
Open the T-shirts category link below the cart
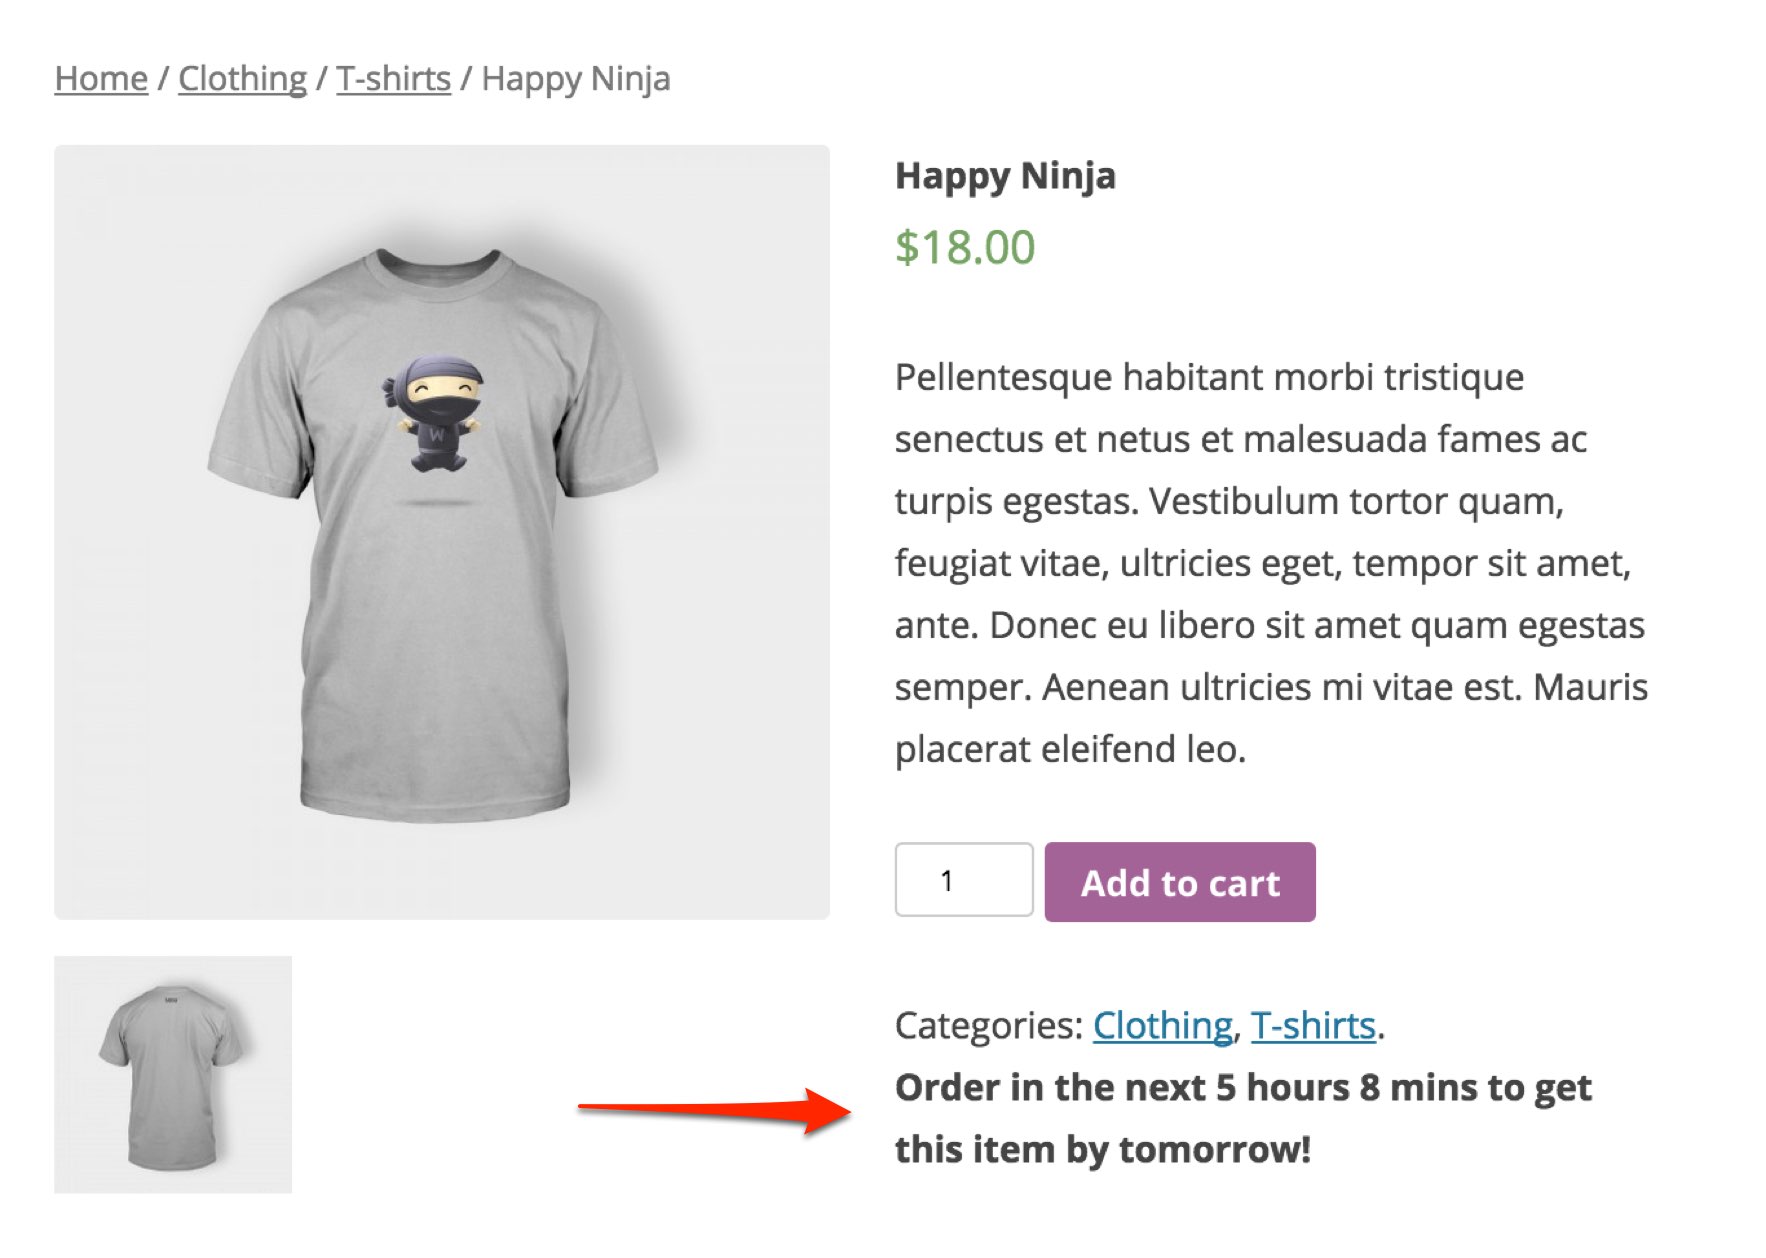tap(1313, 1025)
